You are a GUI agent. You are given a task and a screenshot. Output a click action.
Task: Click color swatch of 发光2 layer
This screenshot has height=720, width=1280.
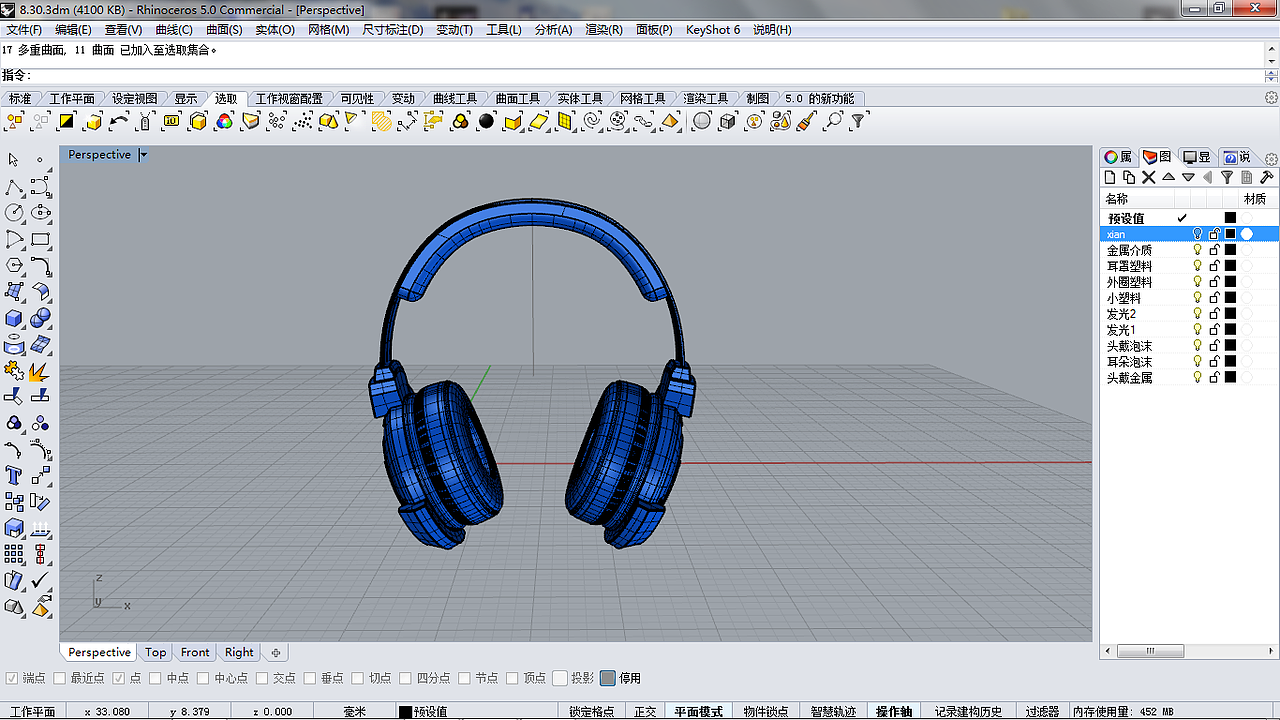(x=1231, y=314)
